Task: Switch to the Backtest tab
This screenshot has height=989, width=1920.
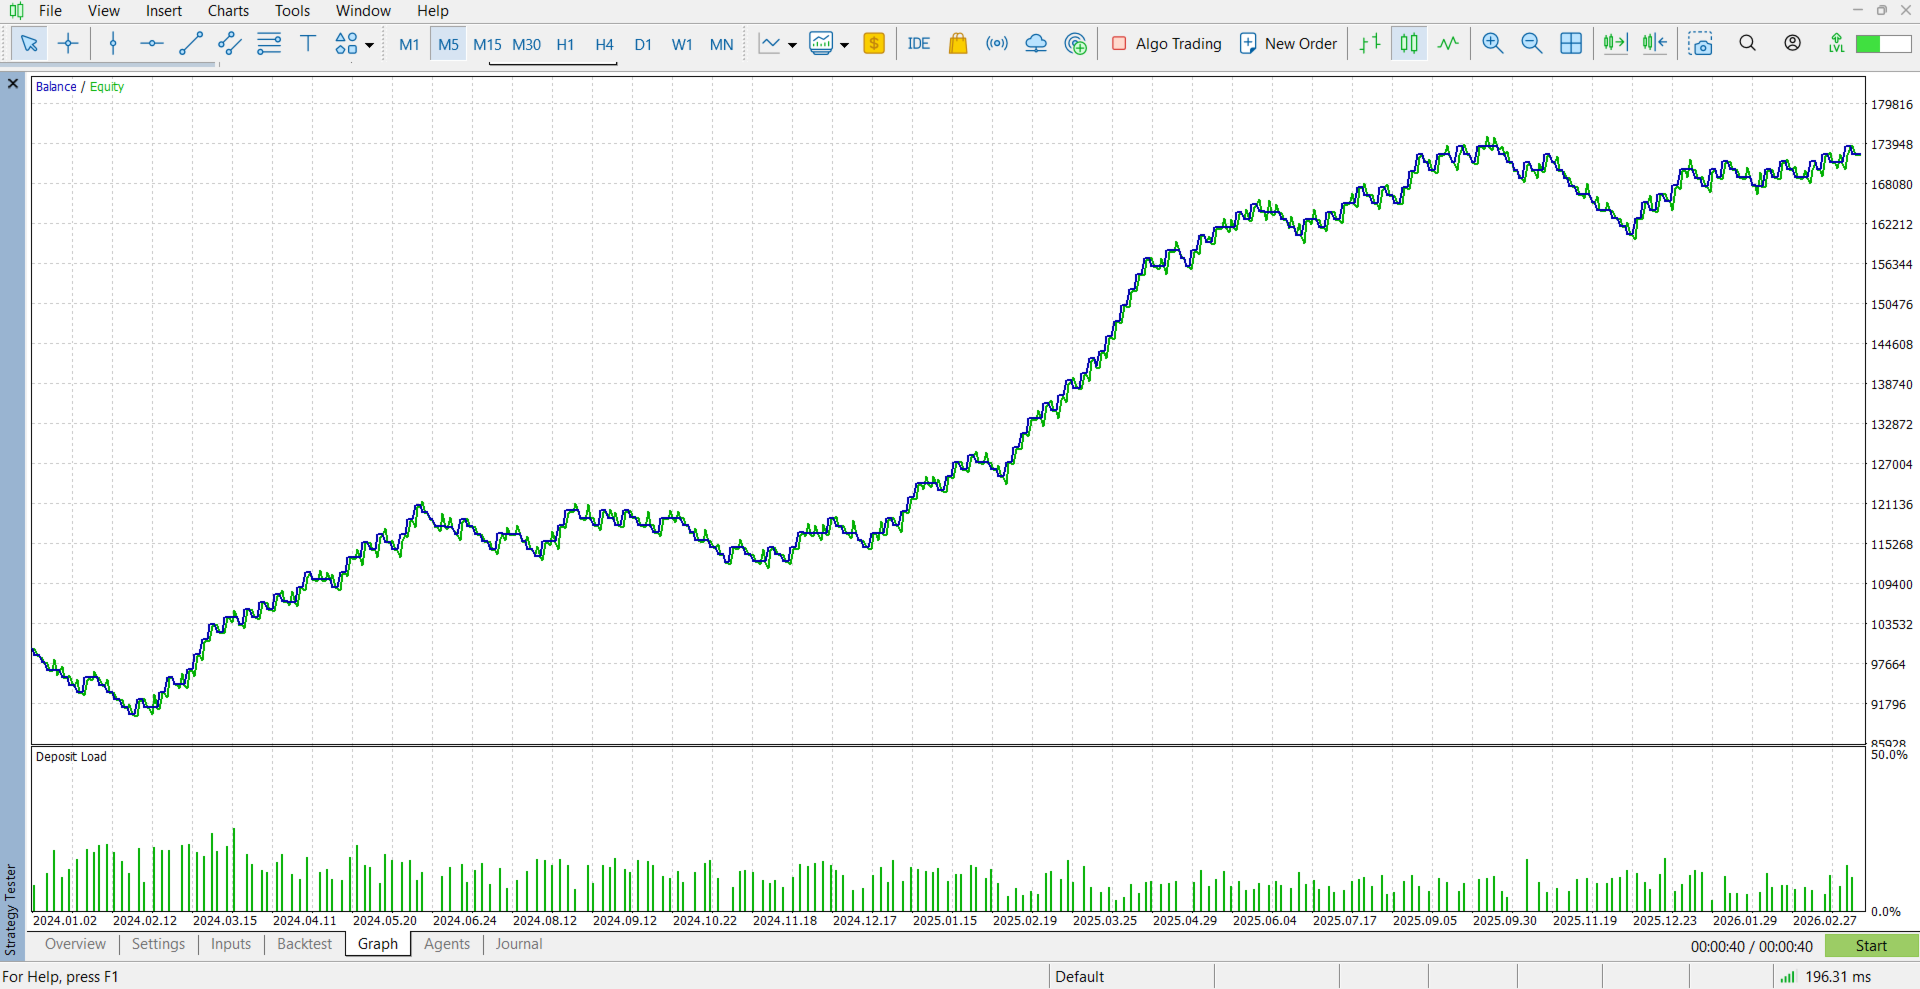Action: pyautogui.click(x=304, y=944)
